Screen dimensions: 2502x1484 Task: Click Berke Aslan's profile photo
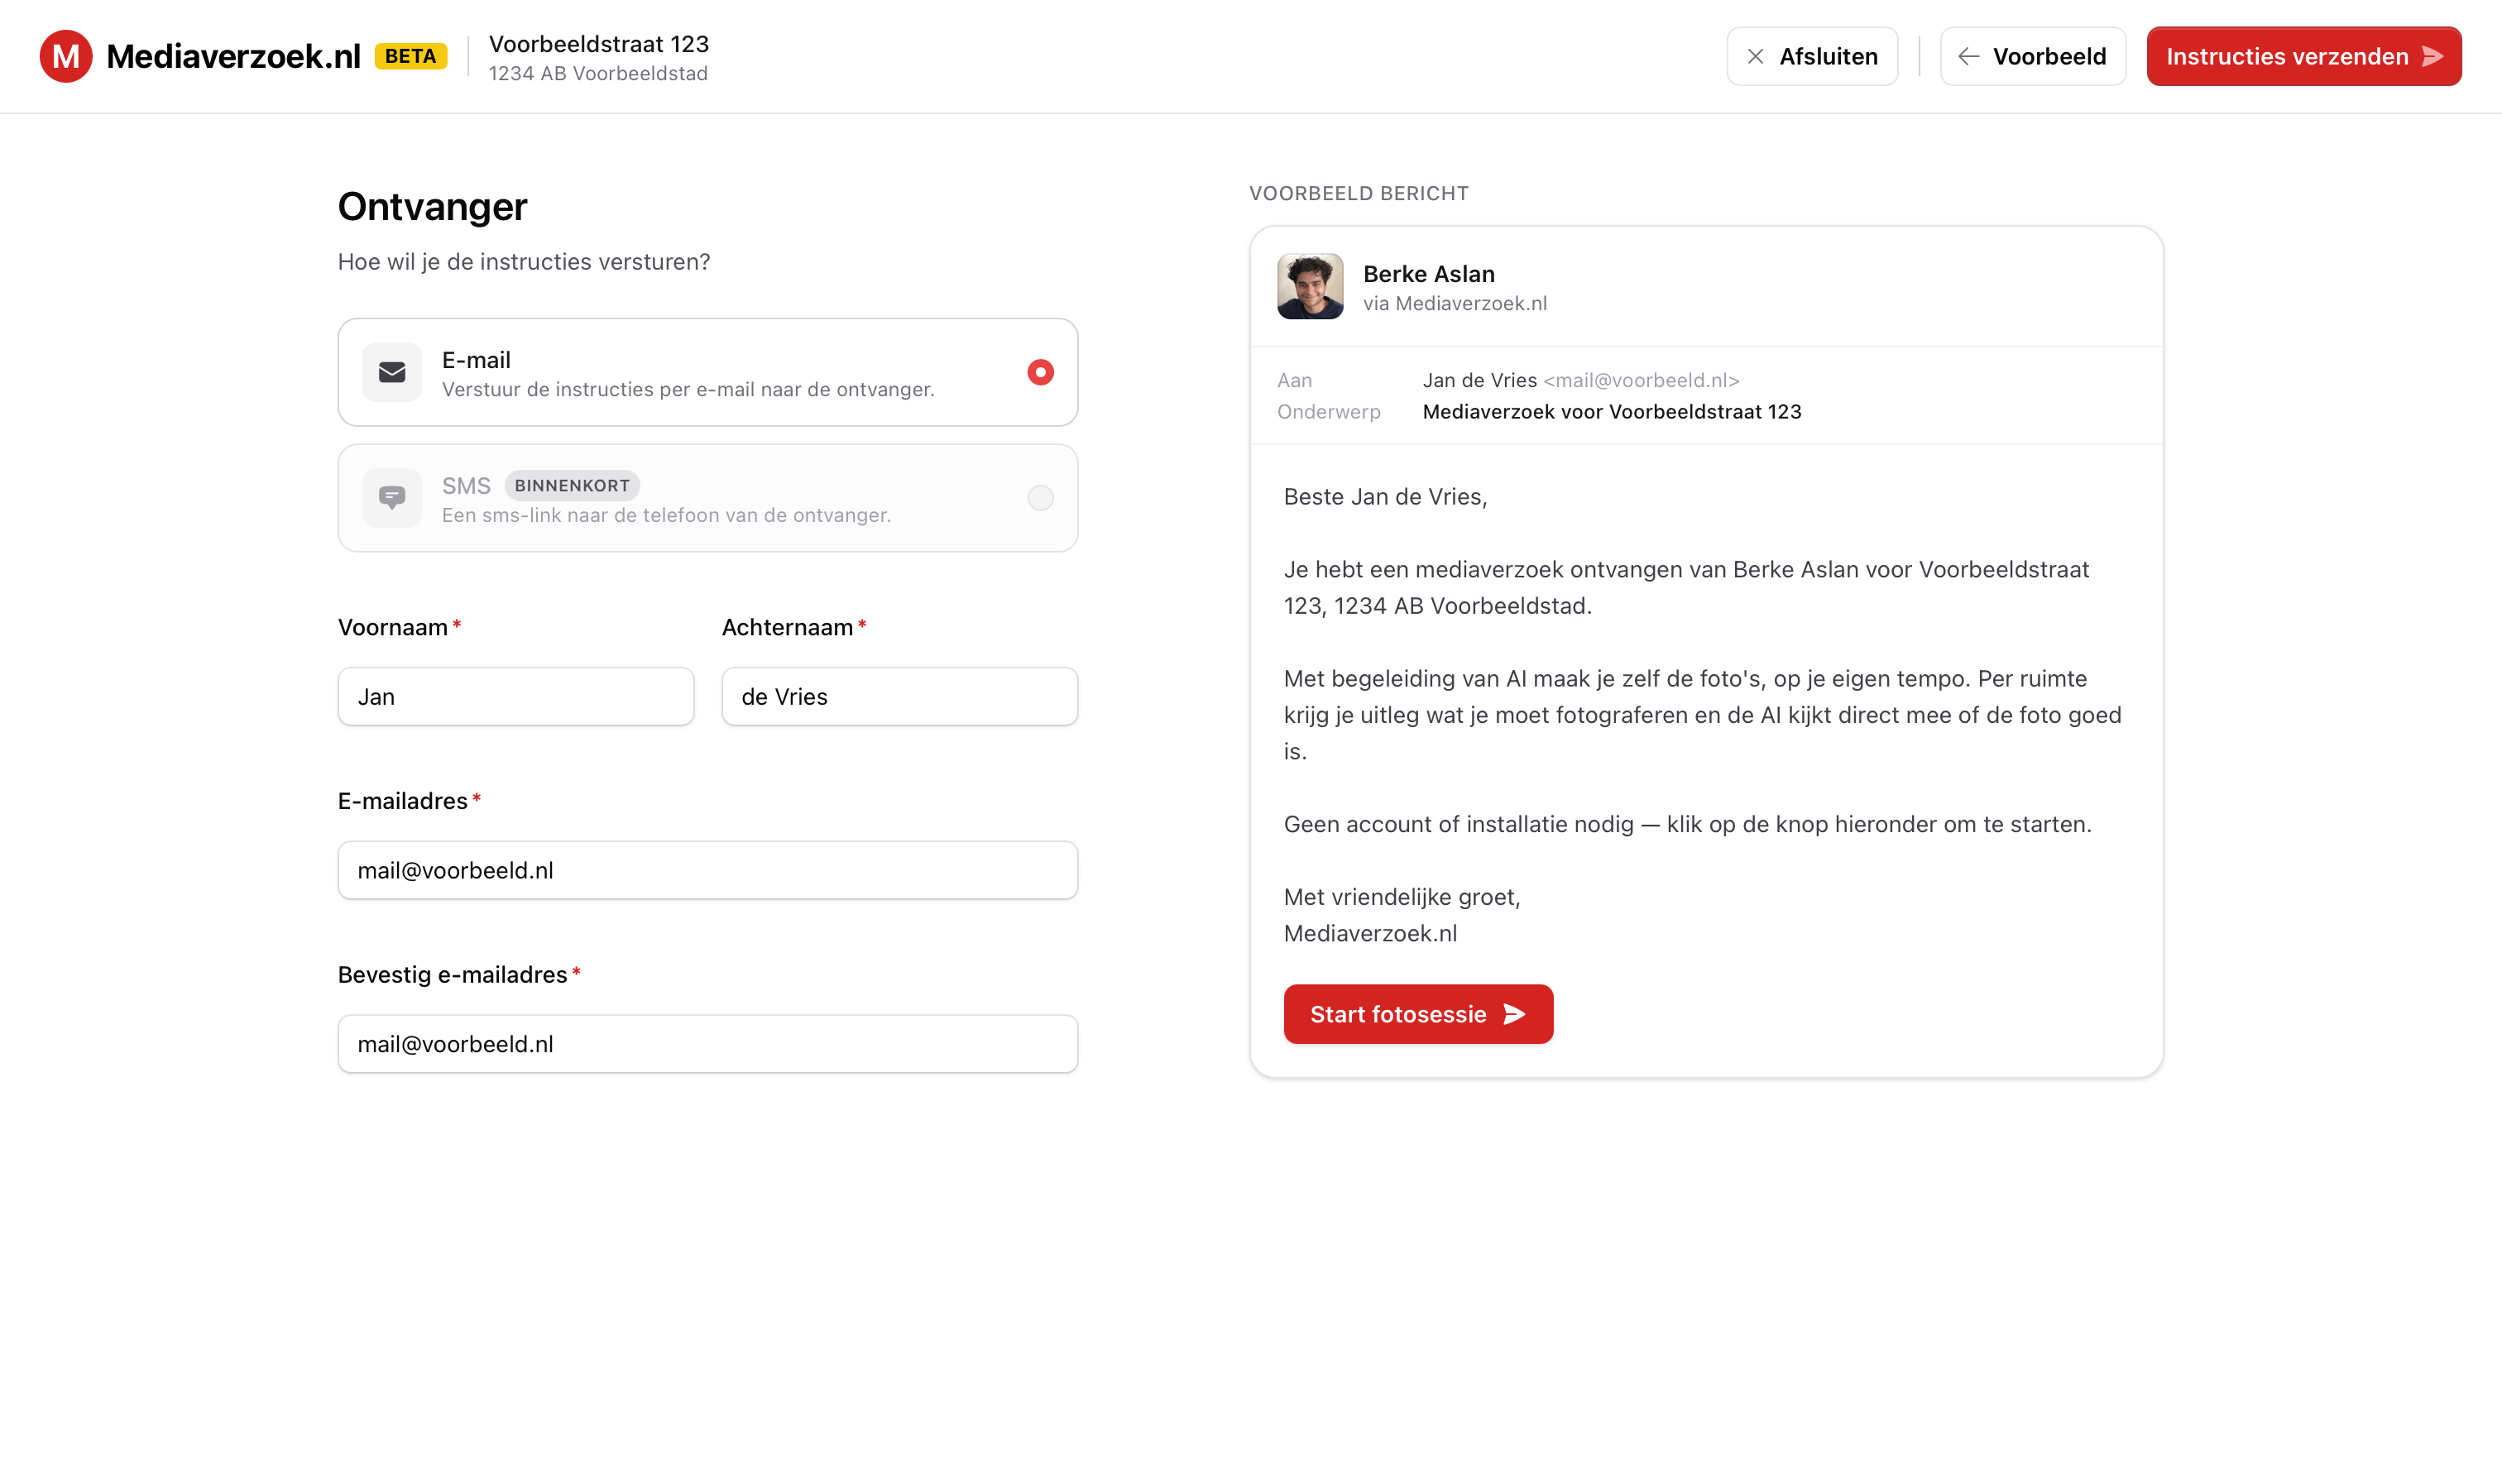(x=1310, y=286)
